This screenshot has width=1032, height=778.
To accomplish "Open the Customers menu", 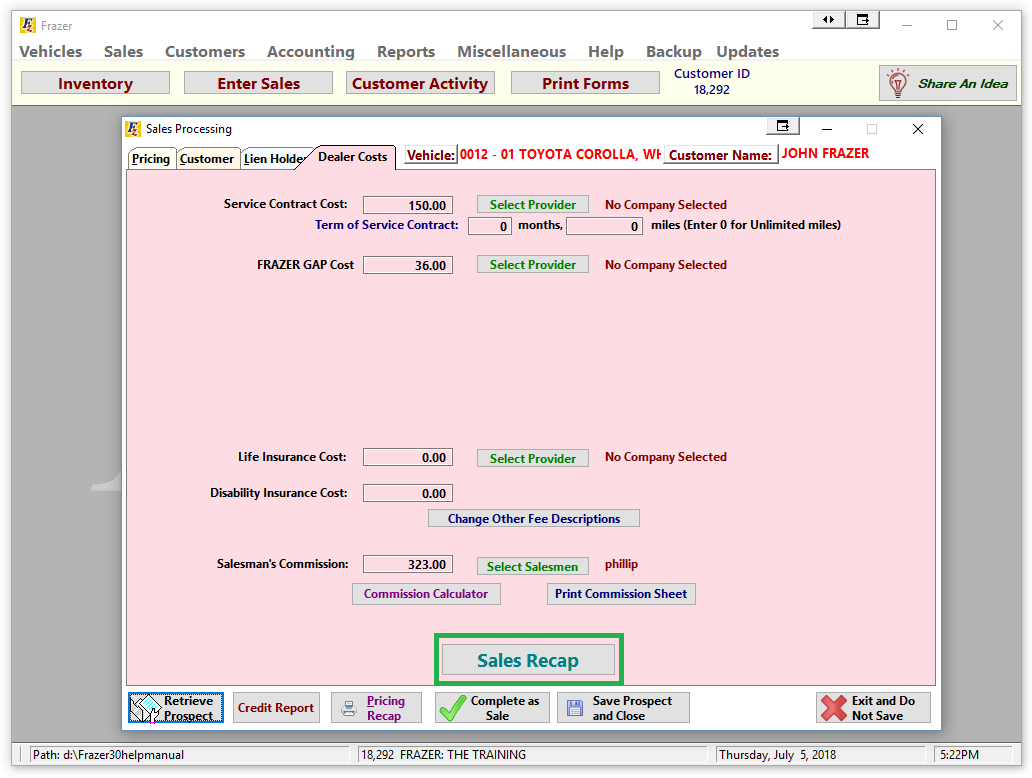I will point(205,51).
